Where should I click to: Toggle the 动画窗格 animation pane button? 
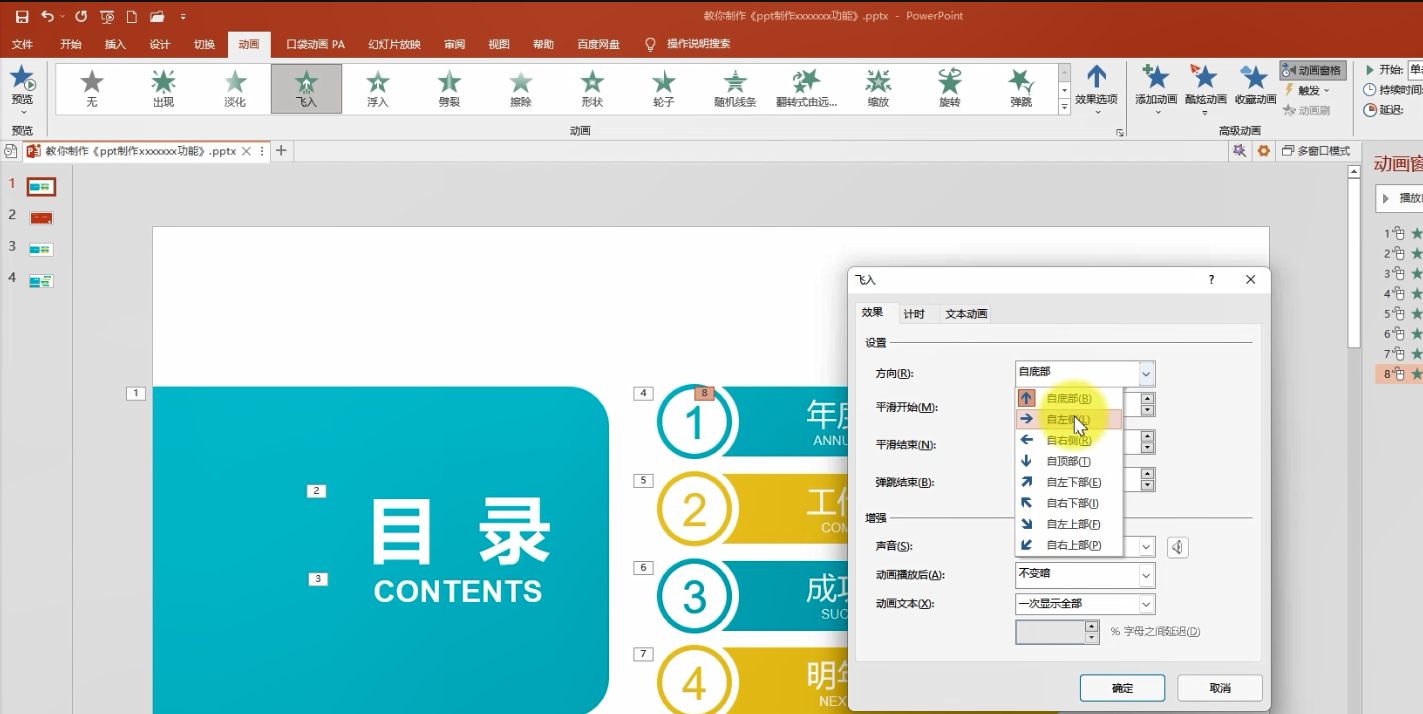(x=1313, y=70)
